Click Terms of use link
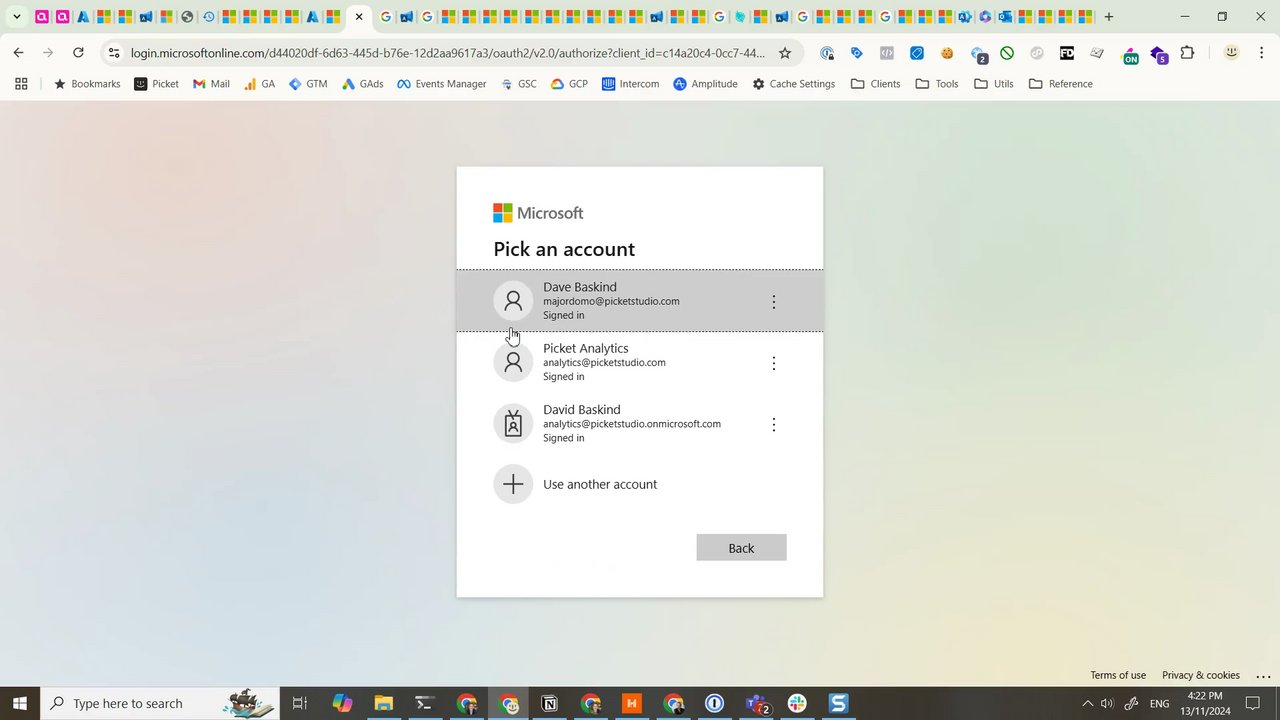This screenshot has height=720, width=1280. [1118, 675]
